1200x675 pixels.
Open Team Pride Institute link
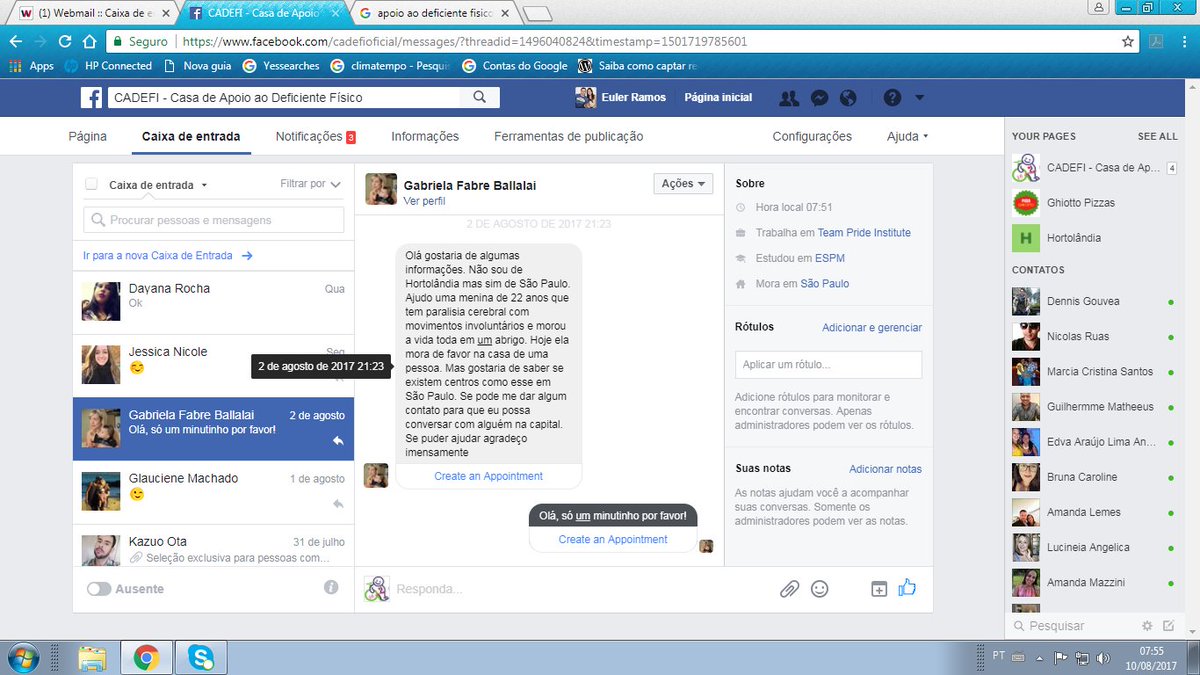tap(864, 233)
